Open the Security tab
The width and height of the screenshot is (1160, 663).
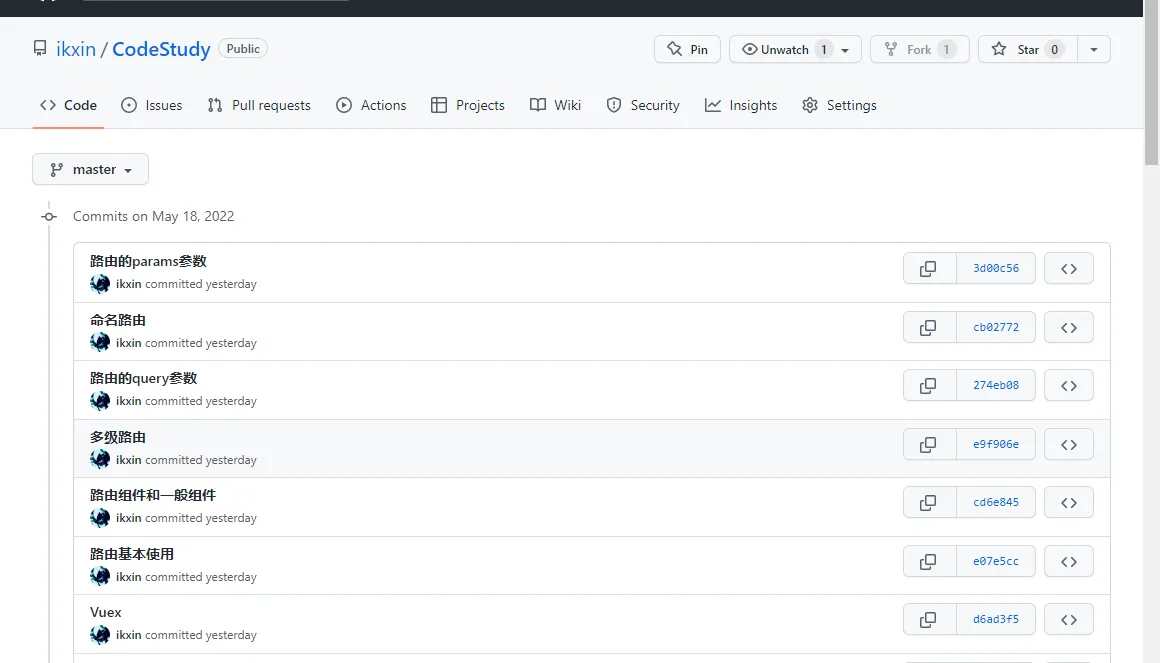click(x=643, y=105)
